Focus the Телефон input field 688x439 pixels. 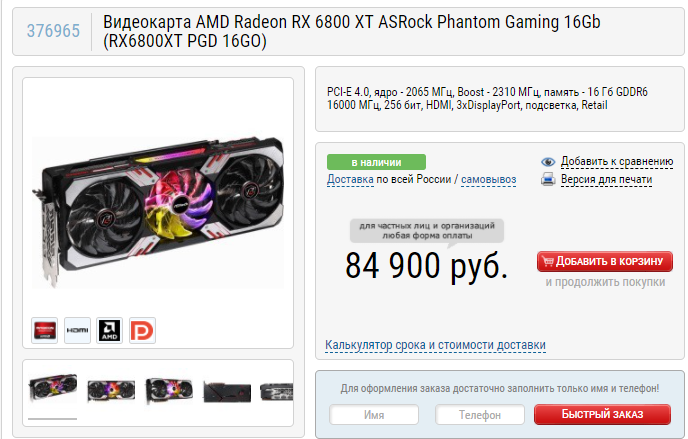click(480, 415)
